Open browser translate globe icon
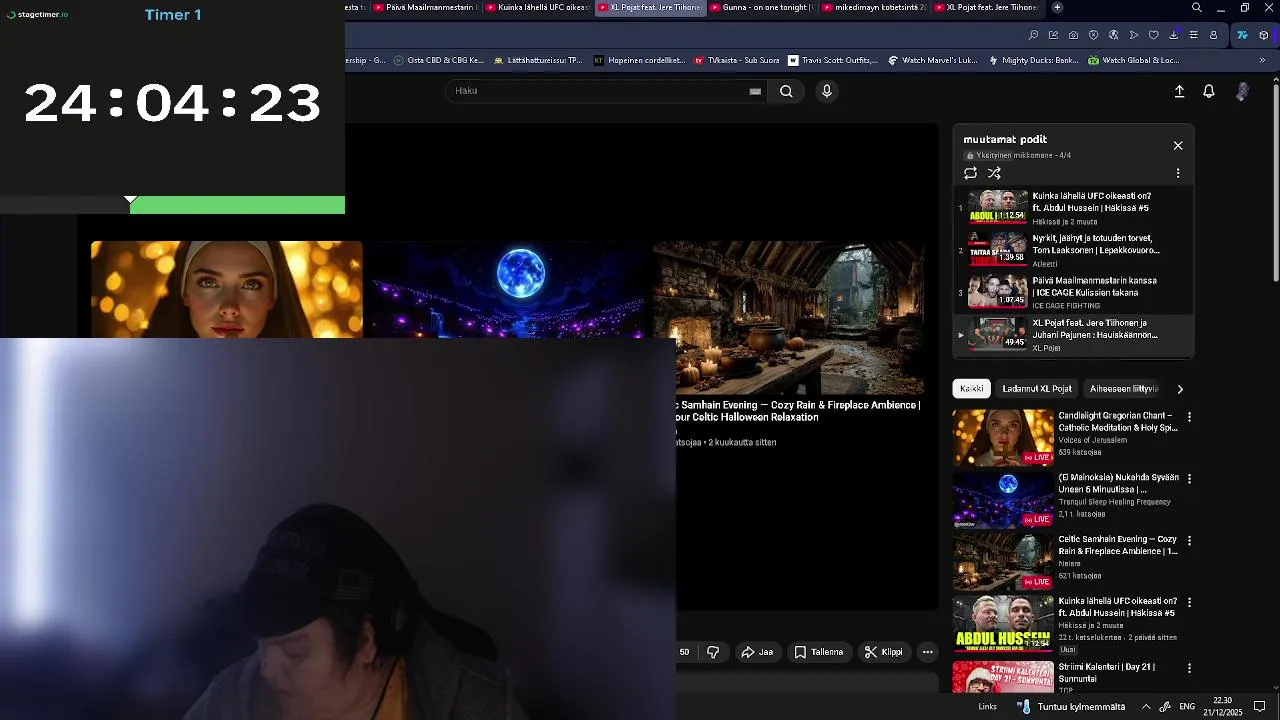Screen dimensions: 1280x720 [x=1113, y=35]
